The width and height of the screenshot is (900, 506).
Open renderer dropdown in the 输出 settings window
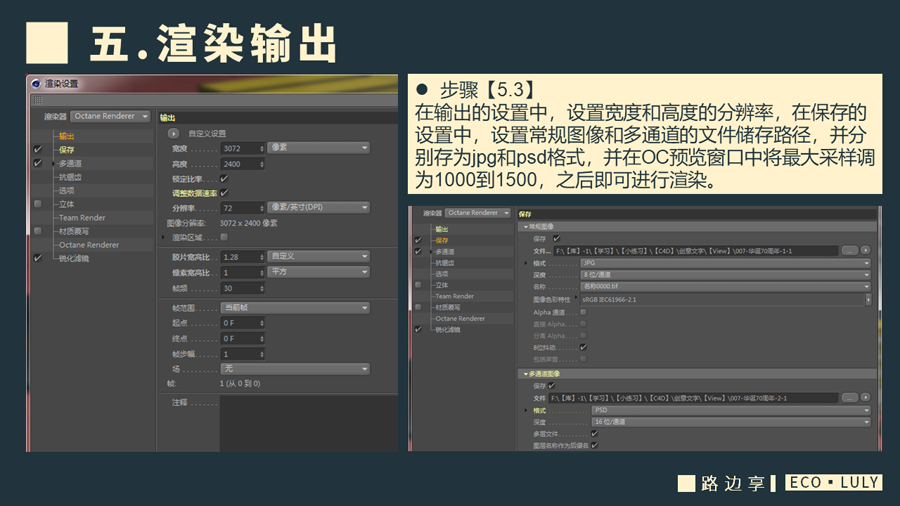click(x=111, y=116)
